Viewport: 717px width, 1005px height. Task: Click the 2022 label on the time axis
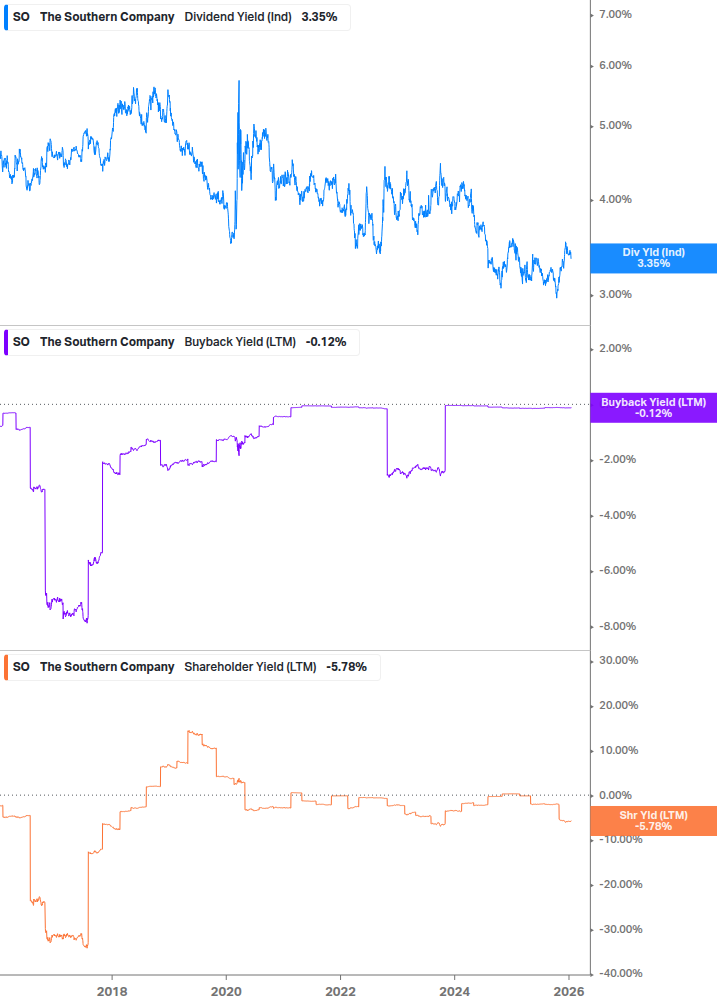coord(341,990)
